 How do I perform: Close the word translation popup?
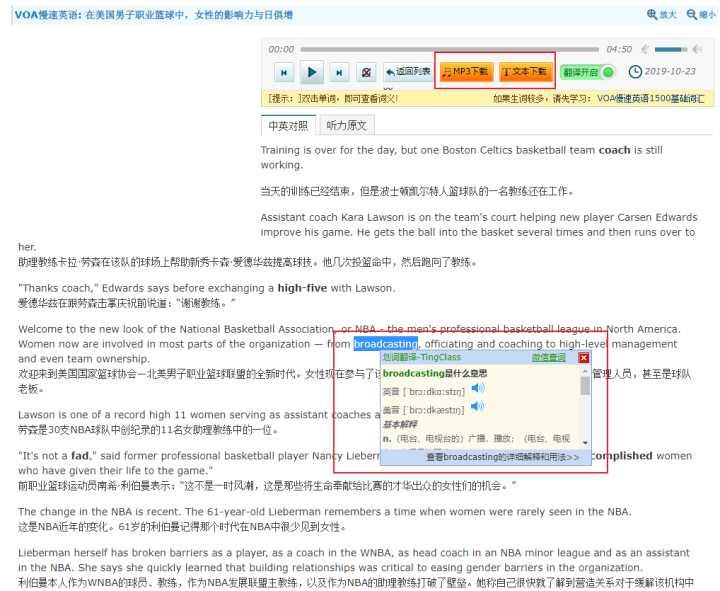pyautogui.click(x=584, y=358)
